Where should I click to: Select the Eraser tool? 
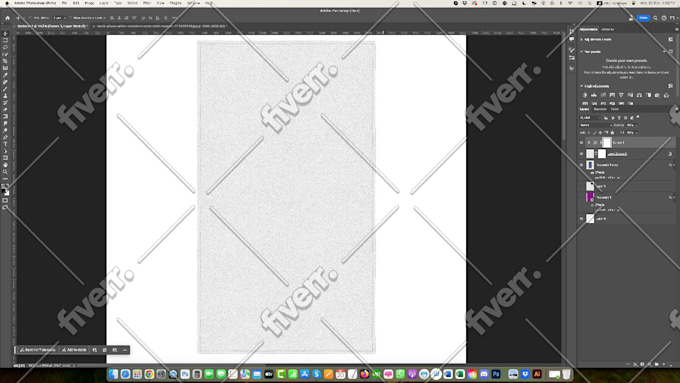tap(5, 110)
